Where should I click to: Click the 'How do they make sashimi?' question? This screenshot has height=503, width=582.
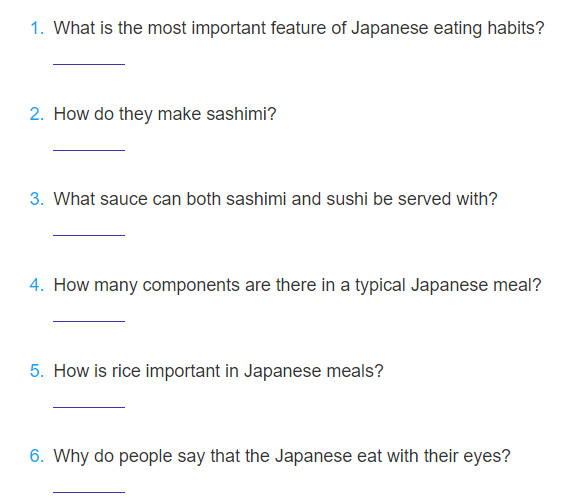pyautogui.click(x=165, y=114)
